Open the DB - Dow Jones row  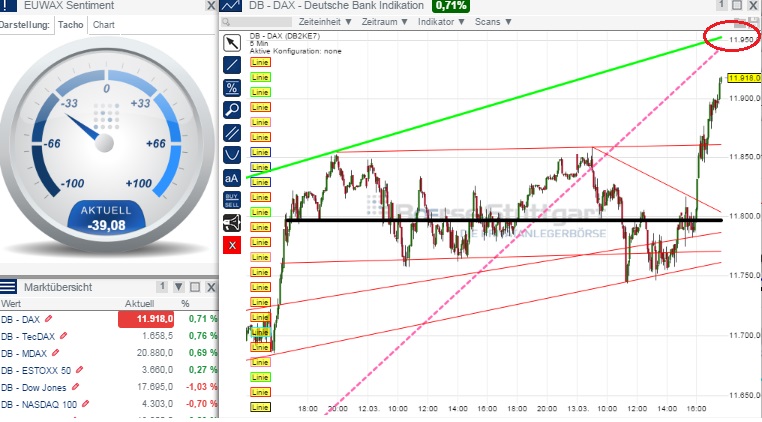click(x=109, y=387)
